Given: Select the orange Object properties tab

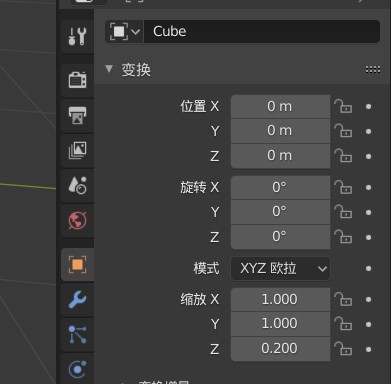Looking at the screenshot, I should click(77, 265).
